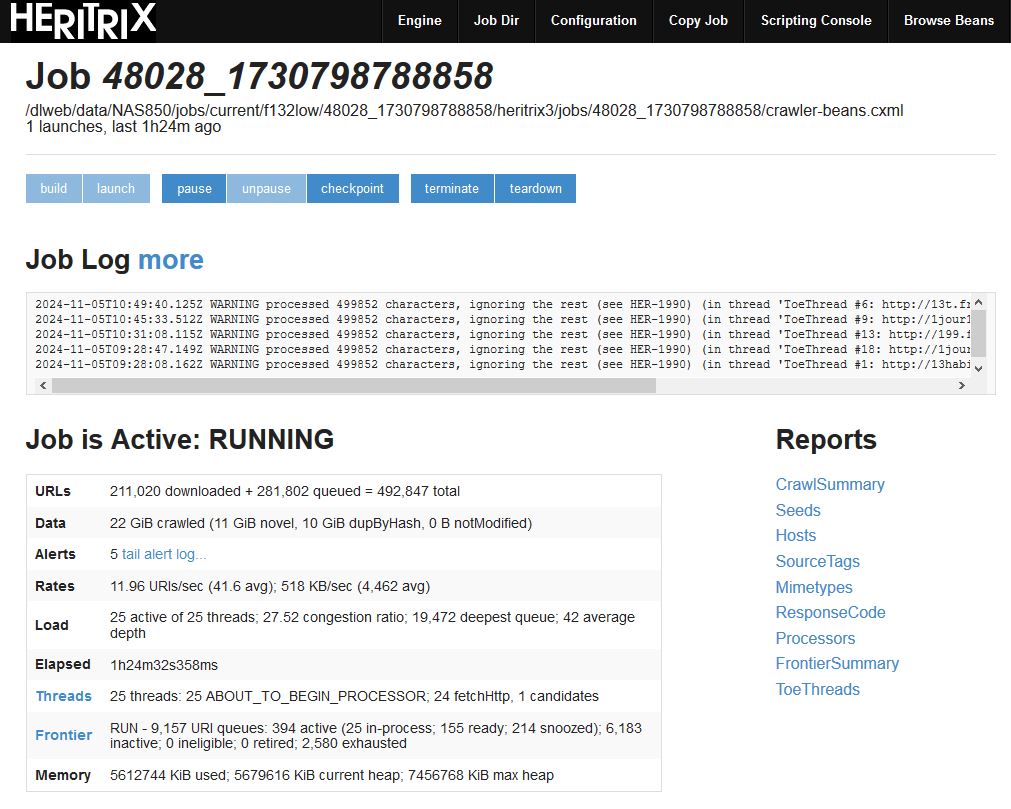Screen dimensions: 1011x809
Task: Click the Reports heading
Action: pyautogui.click(x=826, y=440)
